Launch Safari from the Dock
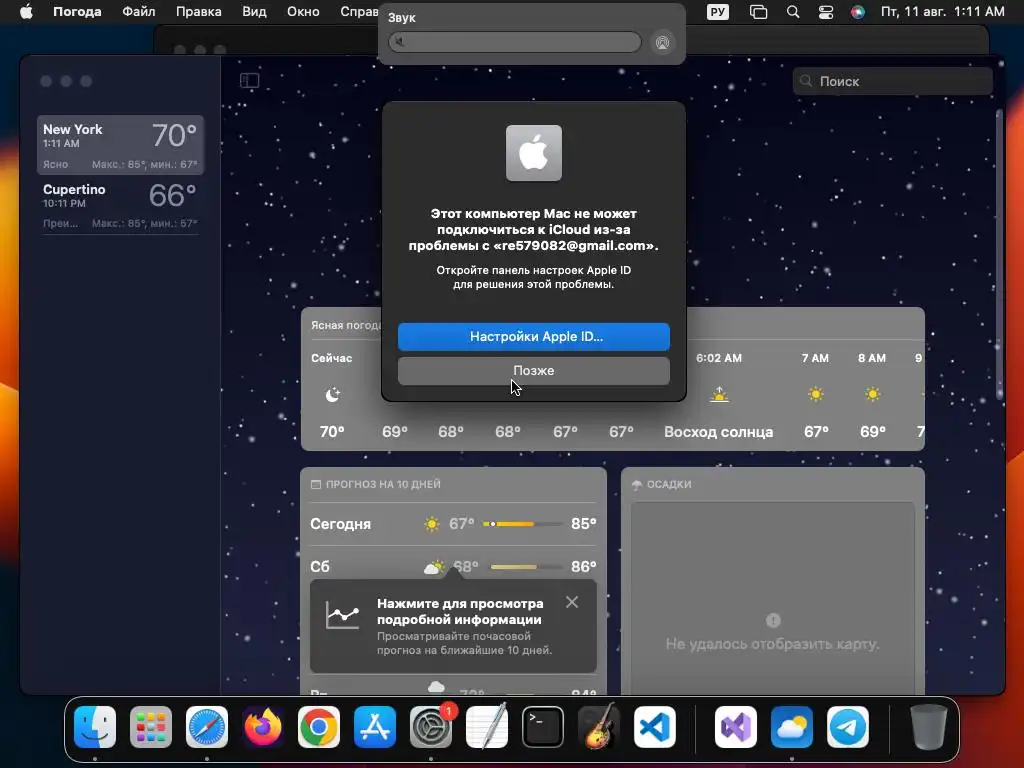 click(207, 726)
